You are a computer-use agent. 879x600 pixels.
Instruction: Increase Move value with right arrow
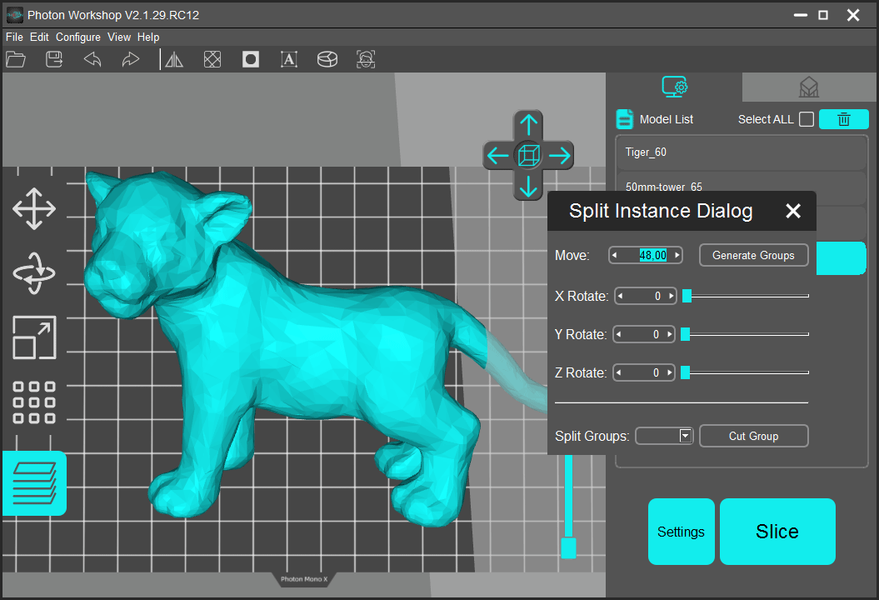pos(677,256)
